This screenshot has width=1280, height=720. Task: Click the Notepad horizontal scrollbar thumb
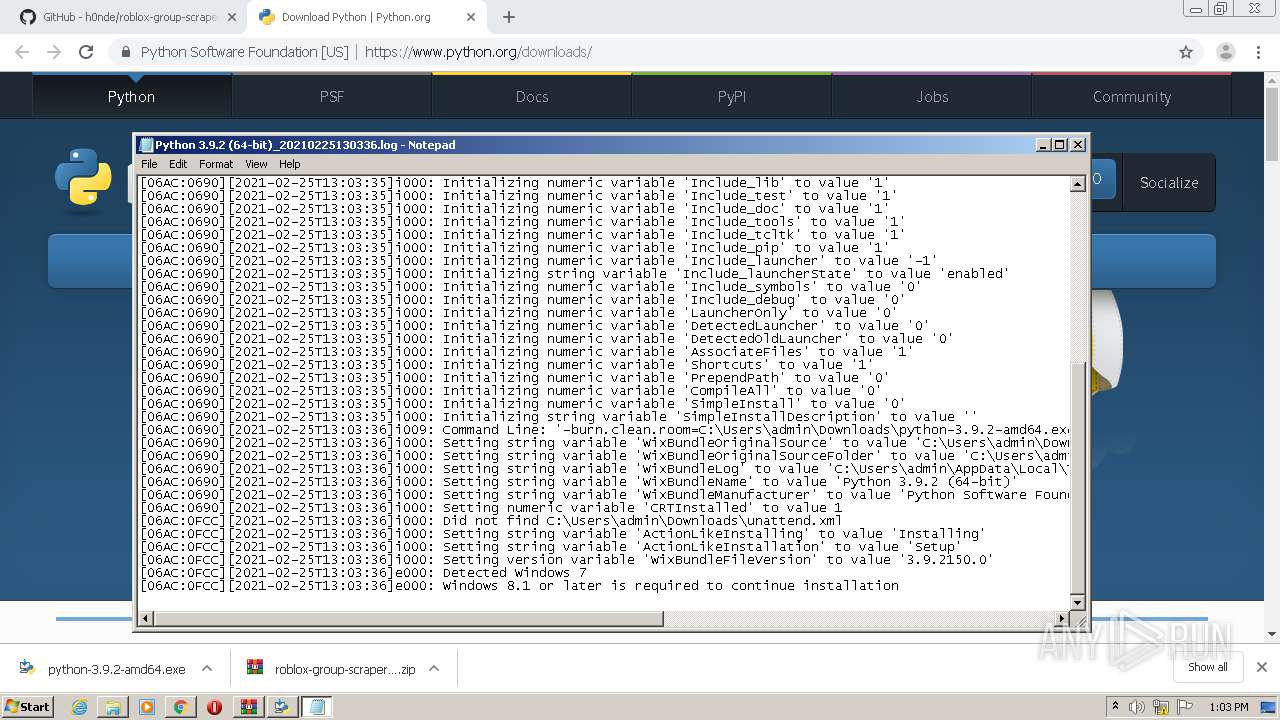407,618
